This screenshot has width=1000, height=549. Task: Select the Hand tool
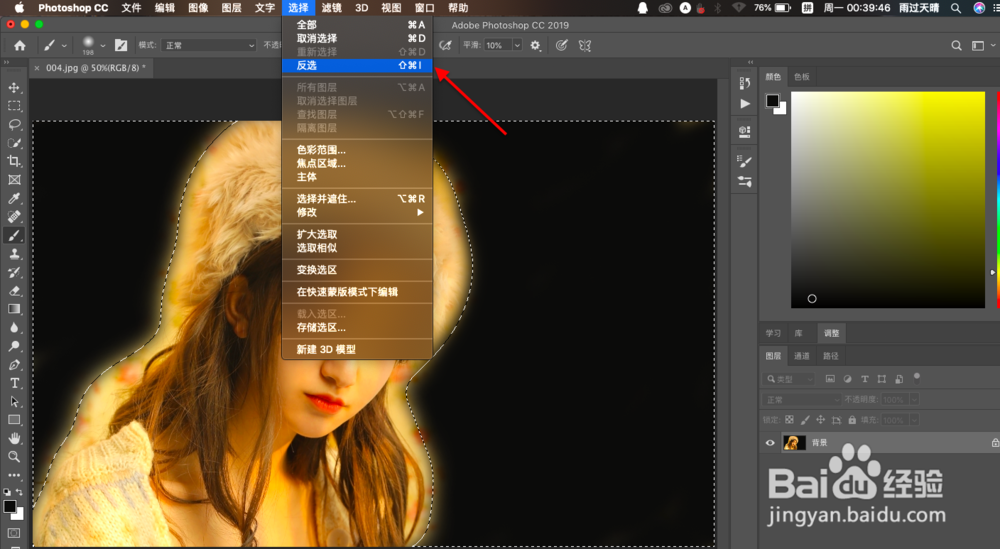coord(14,439)
